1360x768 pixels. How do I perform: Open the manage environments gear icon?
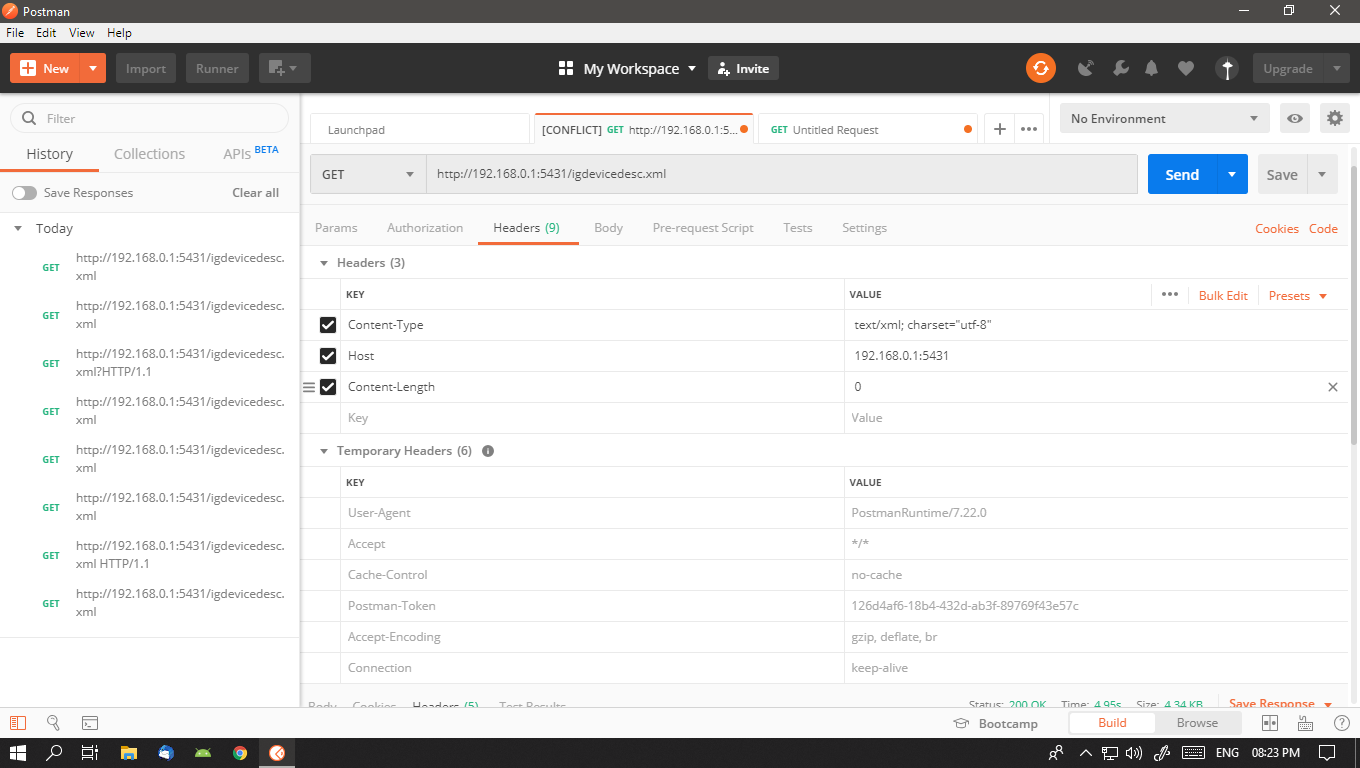tap(1335, 118)
